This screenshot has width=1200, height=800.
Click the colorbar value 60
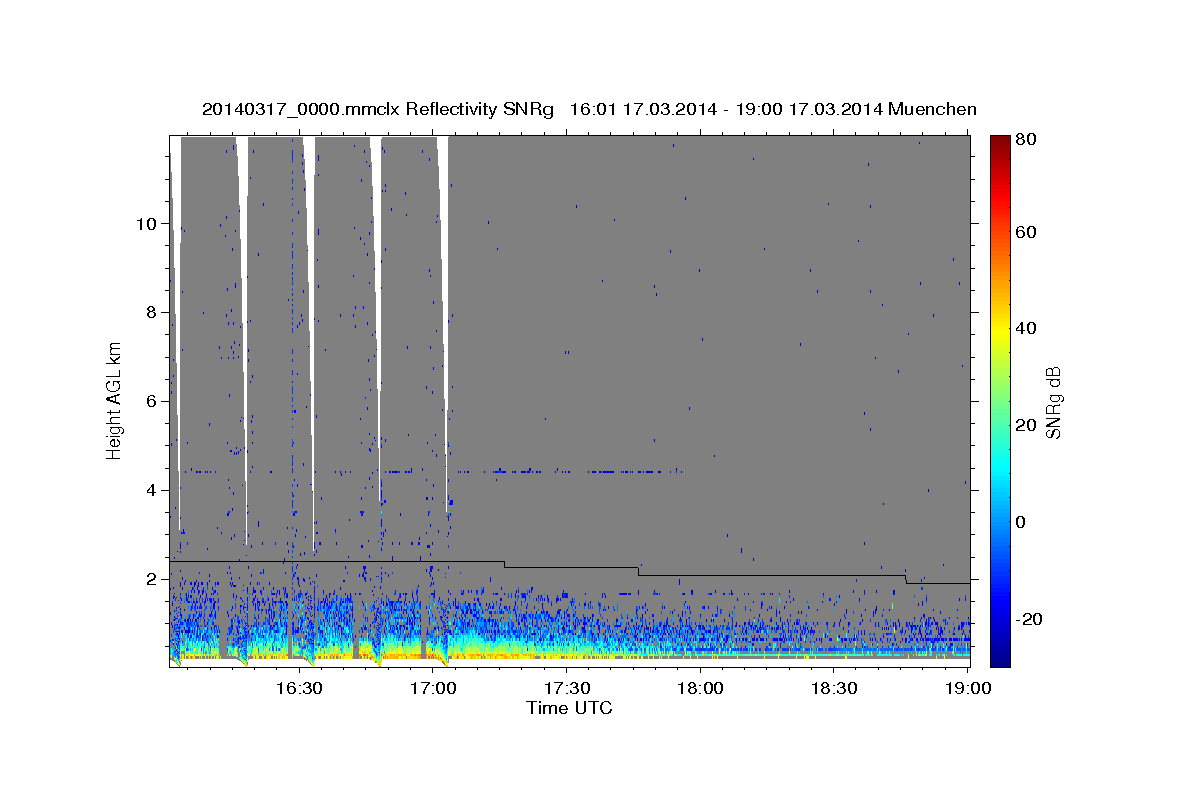pos(1027,232)
